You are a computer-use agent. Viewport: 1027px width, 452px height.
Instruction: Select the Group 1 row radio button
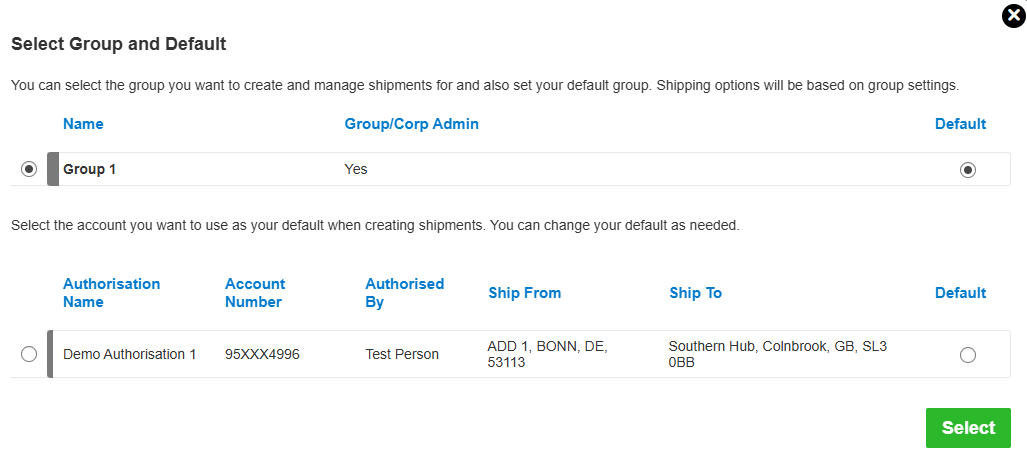point(29,169)
